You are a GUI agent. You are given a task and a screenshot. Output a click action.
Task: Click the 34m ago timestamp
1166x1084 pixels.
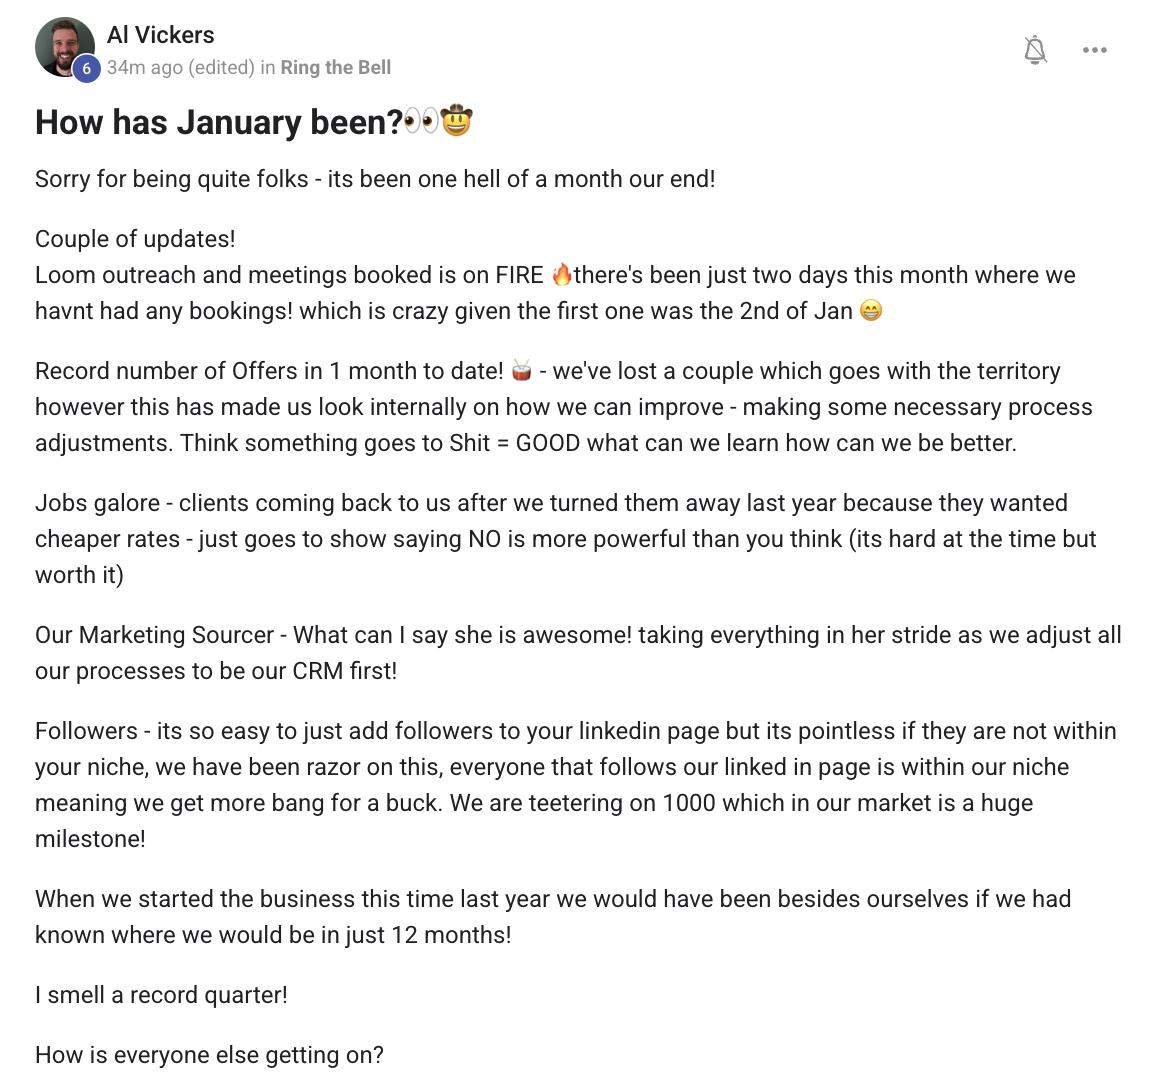click(x=145, y=68)
